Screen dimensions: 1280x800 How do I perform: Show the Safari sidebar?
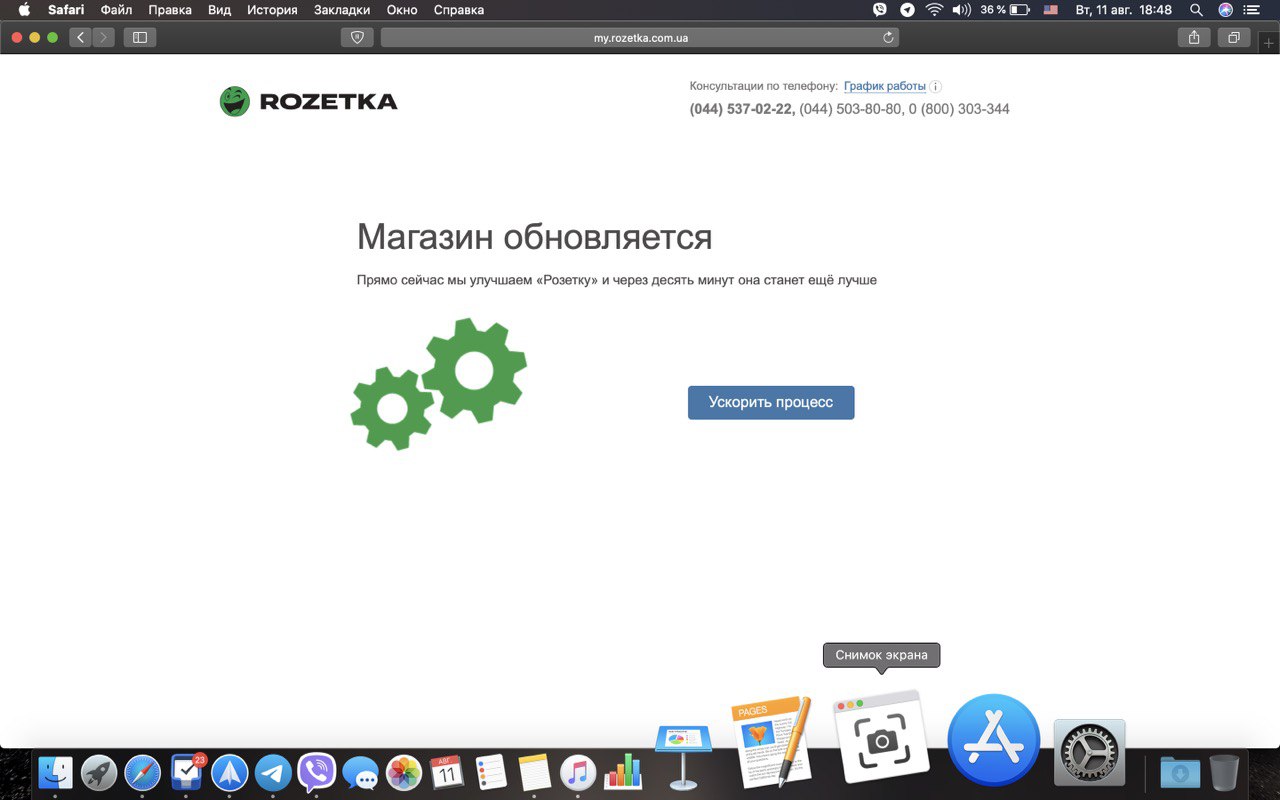pos(140,38)
